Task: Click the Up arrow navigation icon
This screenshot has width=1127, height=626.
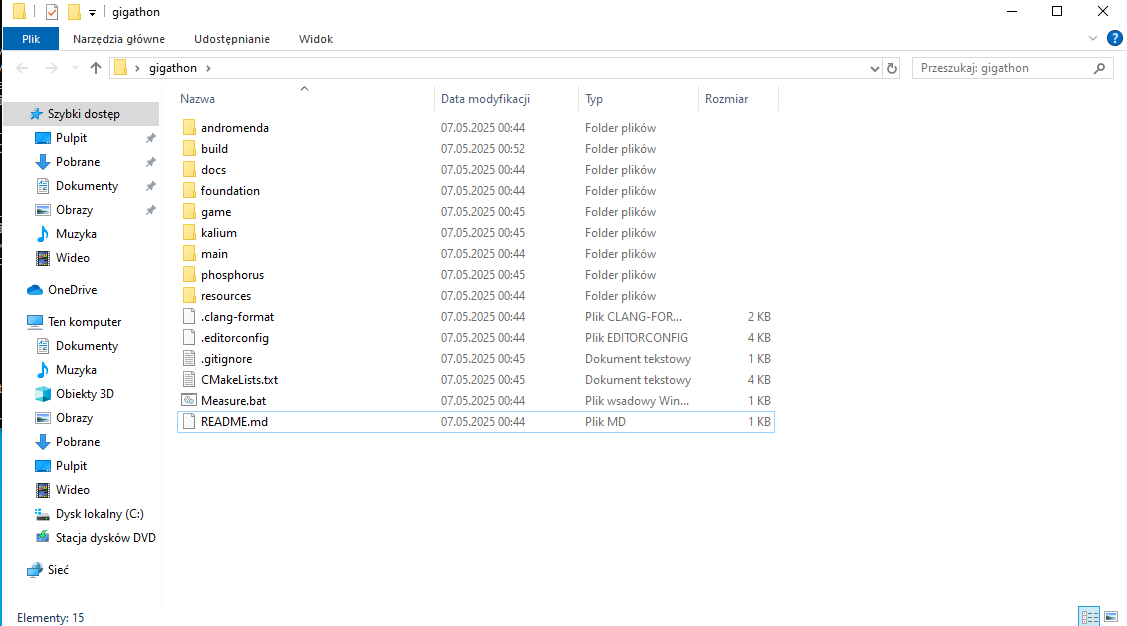Action: coord(96,68)
